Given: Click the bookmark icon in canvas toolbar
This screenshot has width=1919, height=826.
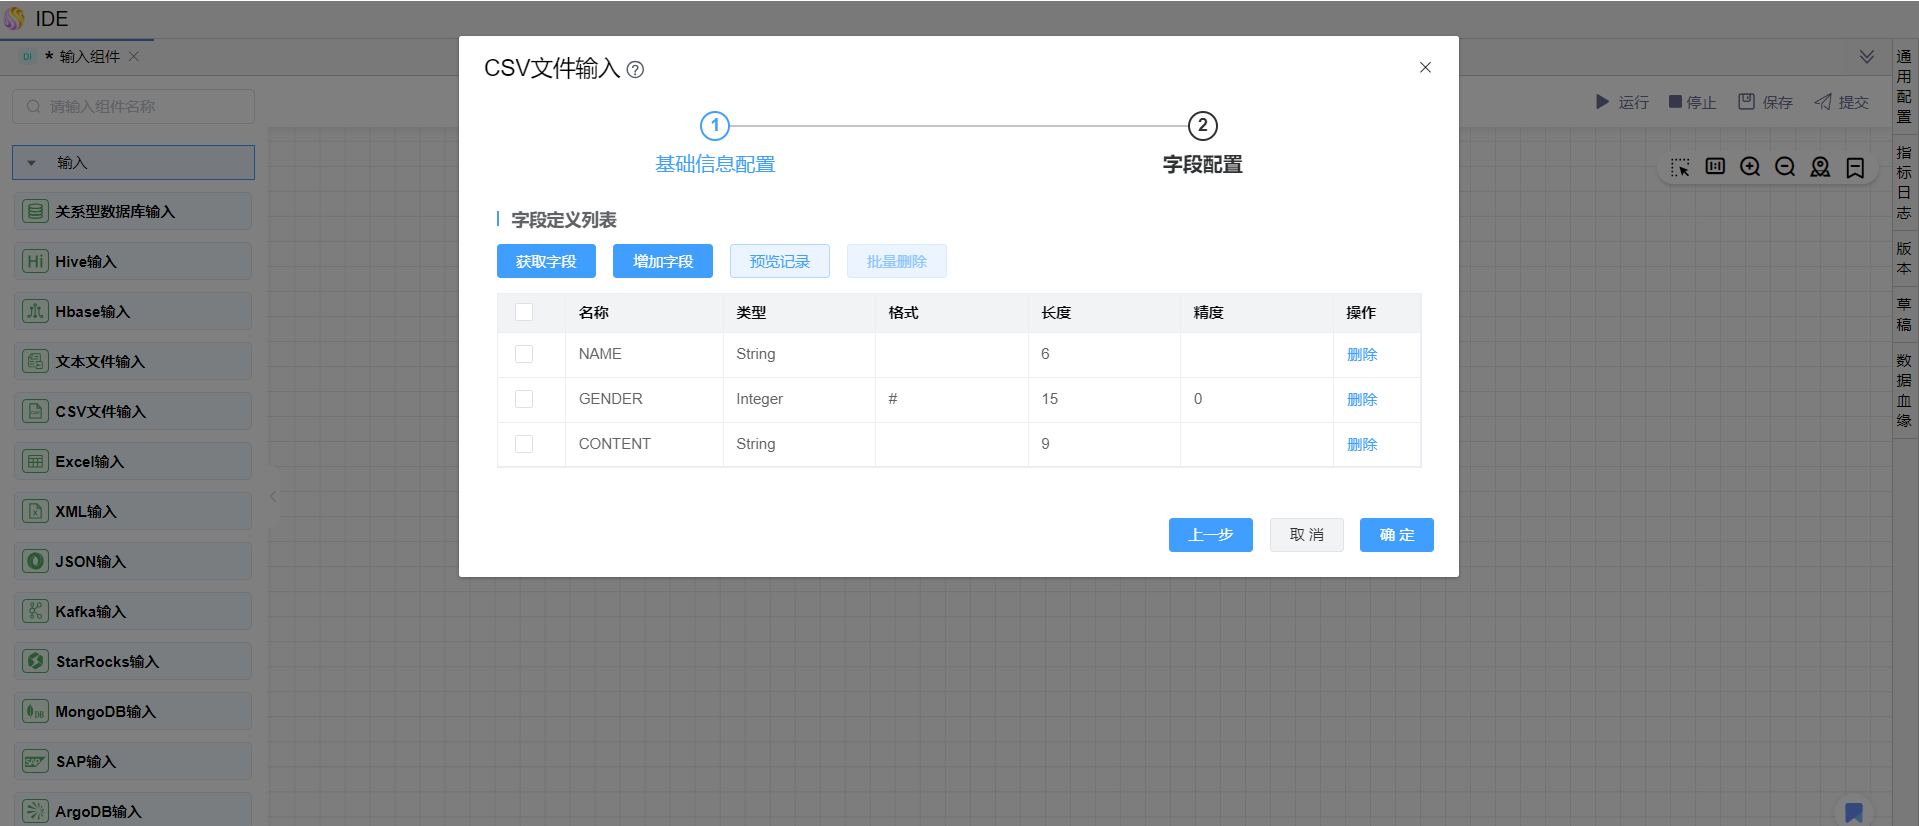Looking at the screenshot, I should [1855, 167].
